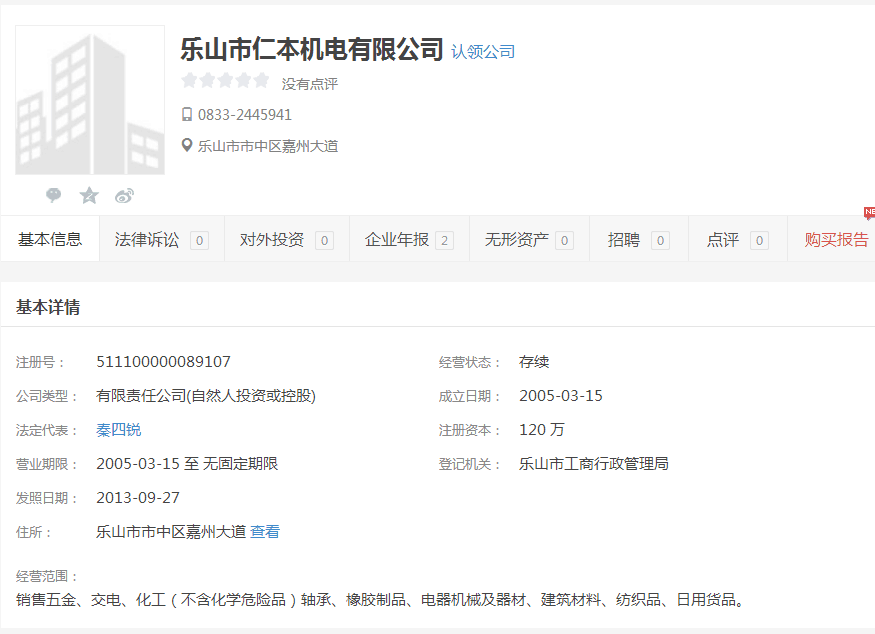Click the company name 乐山市仁本机电有限公司 heading
The image size is (875, 634).
[x=311, y=49]
